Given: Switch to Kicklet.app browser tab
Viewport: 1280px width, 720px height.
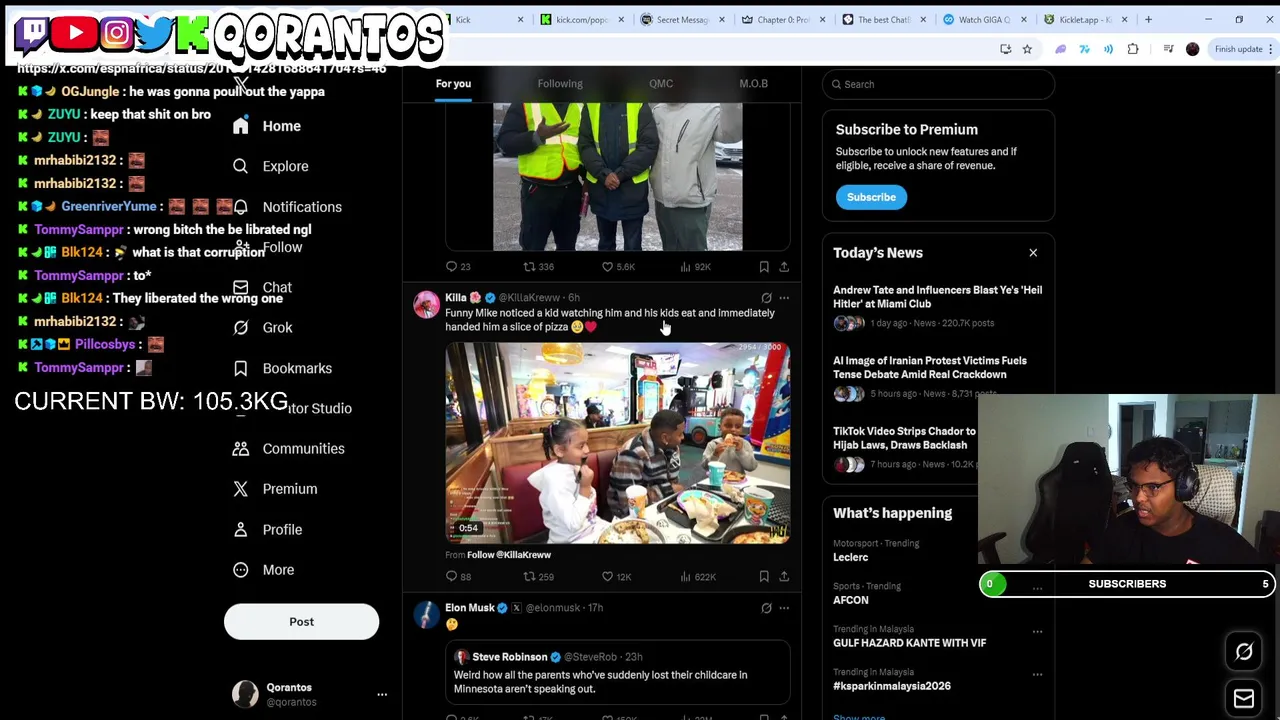Looking at the screenshot, I should (x=1085, y=20).
